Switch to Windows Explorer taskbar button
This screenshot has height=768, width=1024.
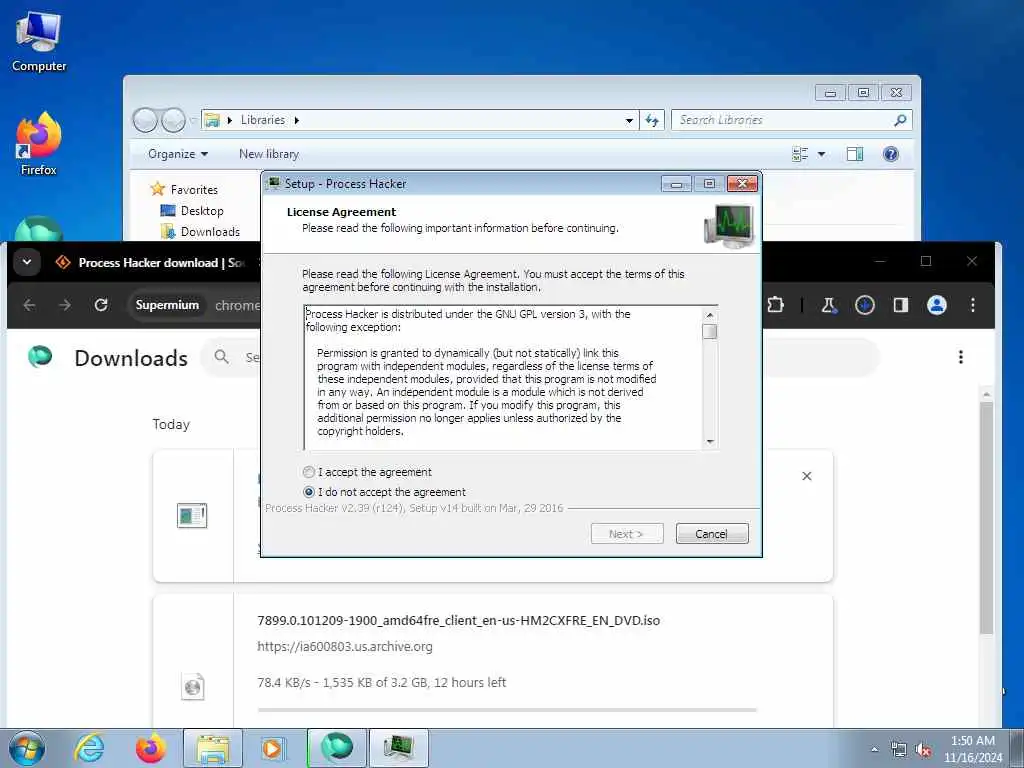click(x=213, y=748)
